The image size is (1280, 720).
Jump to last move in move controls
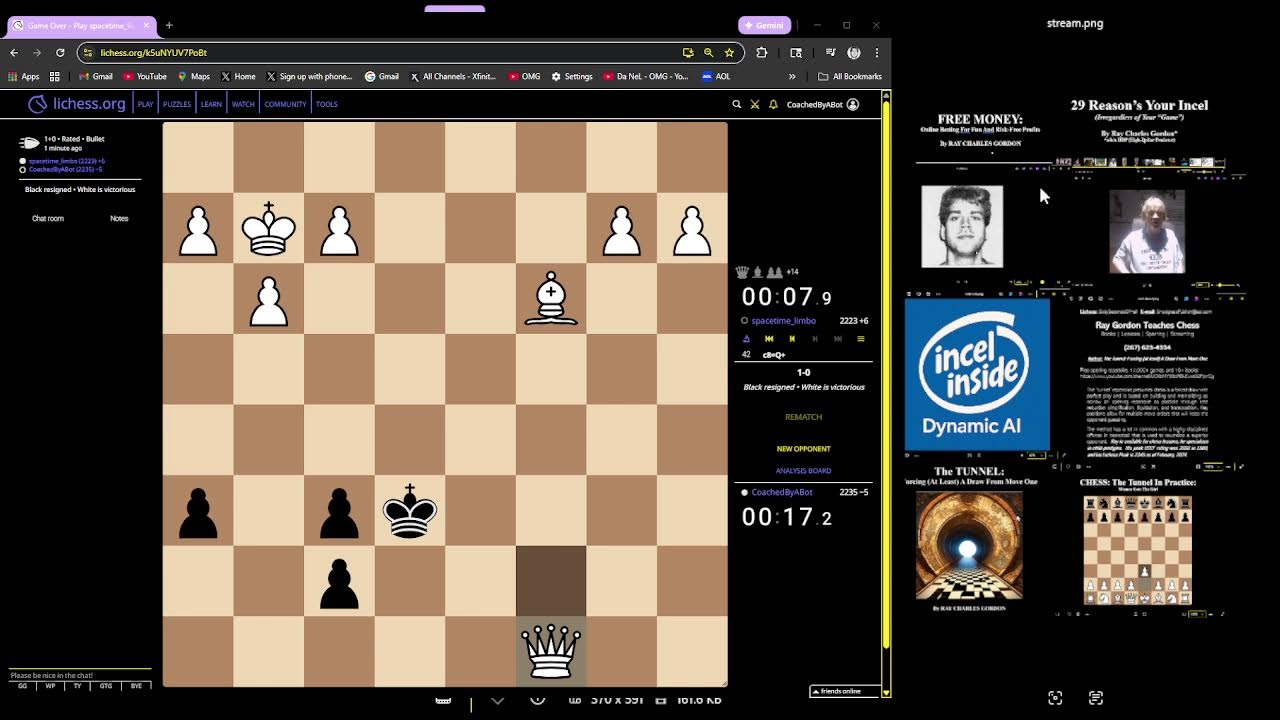click(x=838, y=339)
